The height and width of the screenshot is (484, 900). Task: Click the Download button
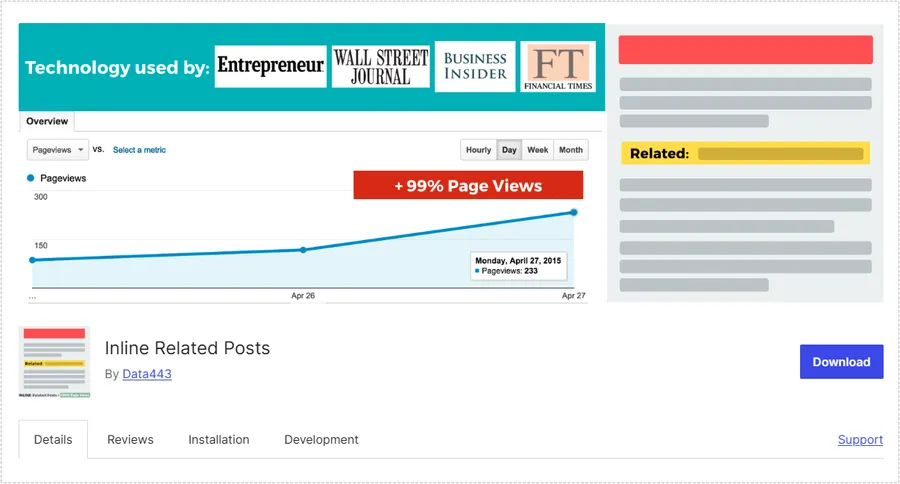tap(841, 362)
